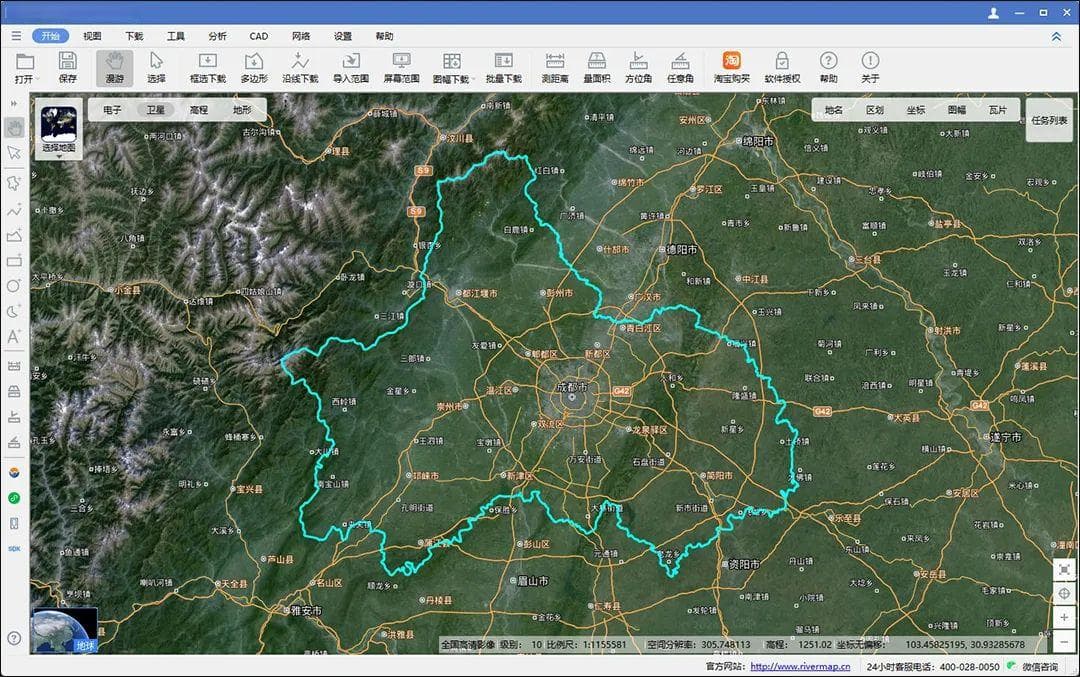Select the 量面积 area measure tool
This screenshot has height=677, width=1080.
pos(596,68)
